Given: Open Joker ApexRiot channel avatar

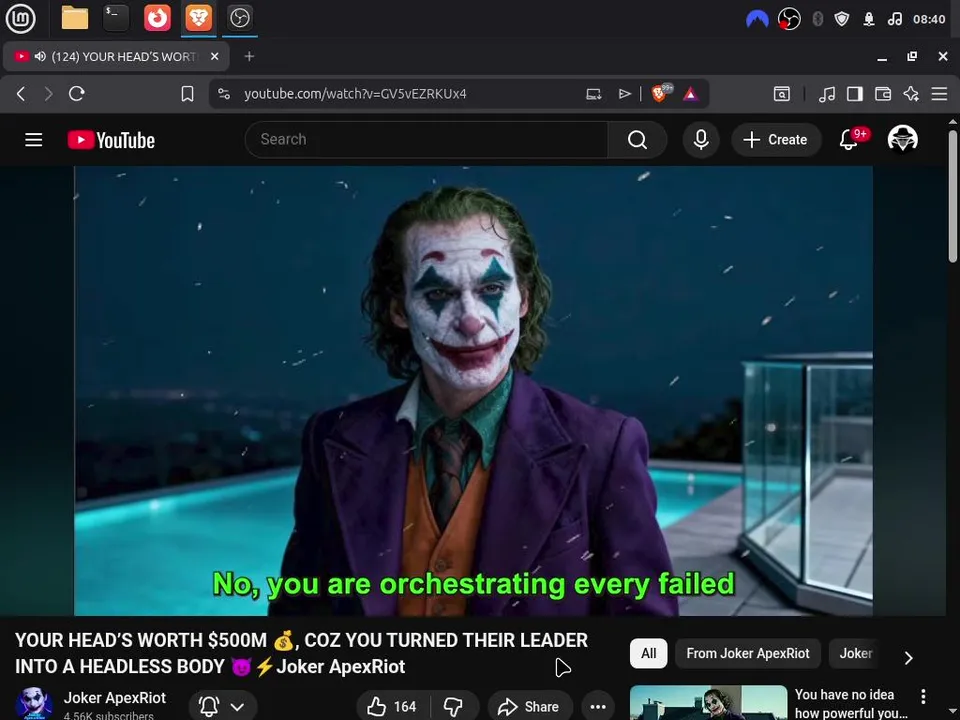Looking at the screenshot, I should point(34,703).
